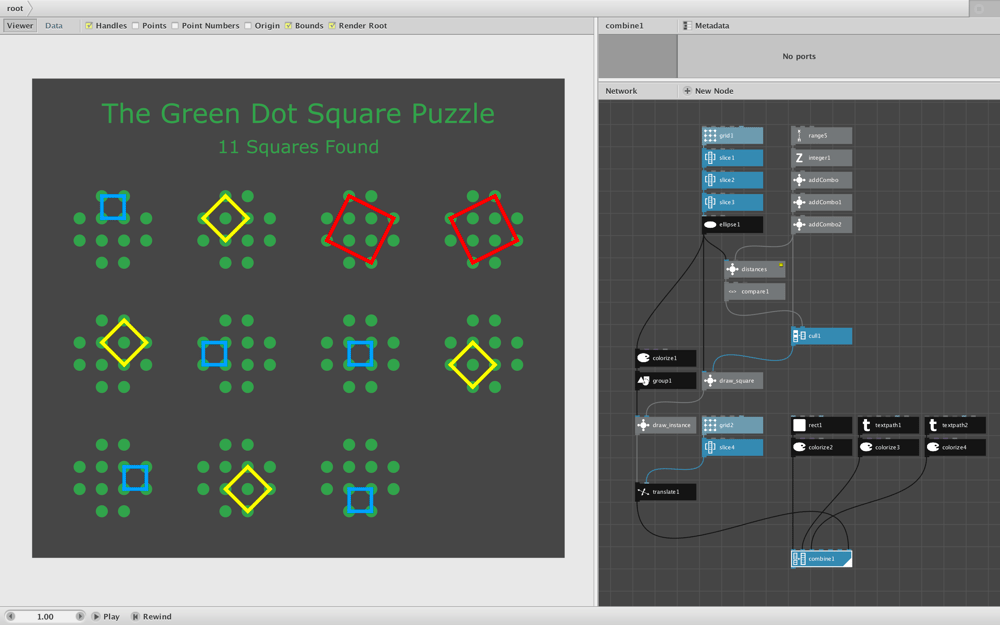Select the textpath1 node

point(888,425)
